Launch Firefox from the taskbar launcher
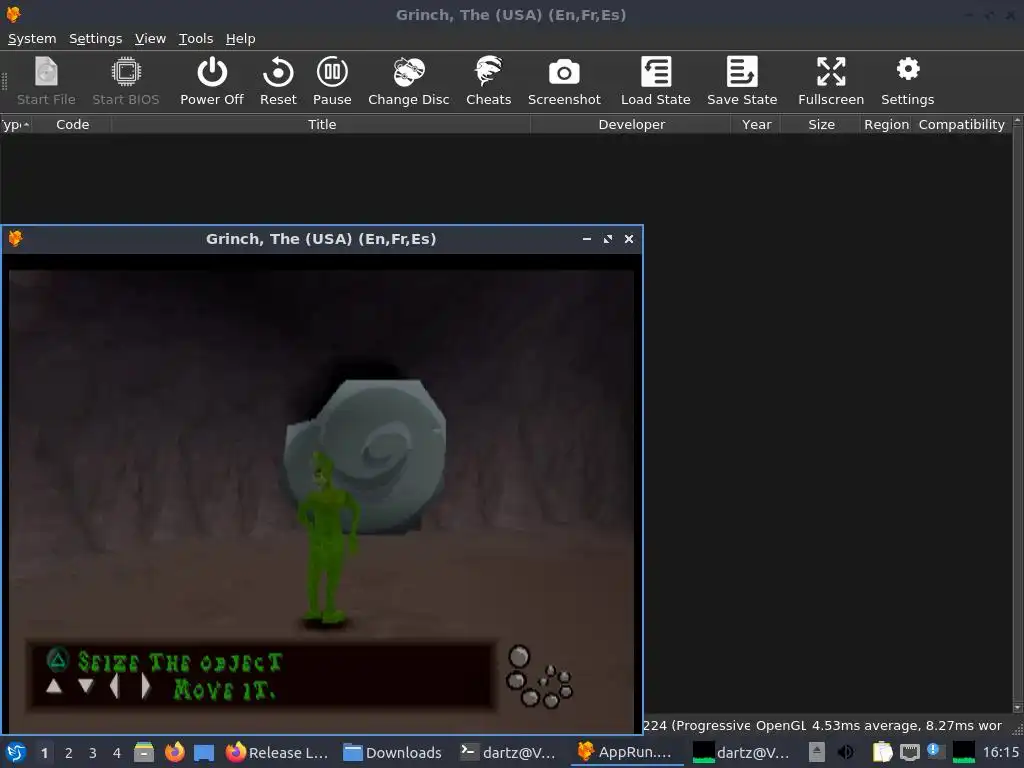Image resolution: width=1024 pixels, height=768 pixels. click(x=174, y=752)
